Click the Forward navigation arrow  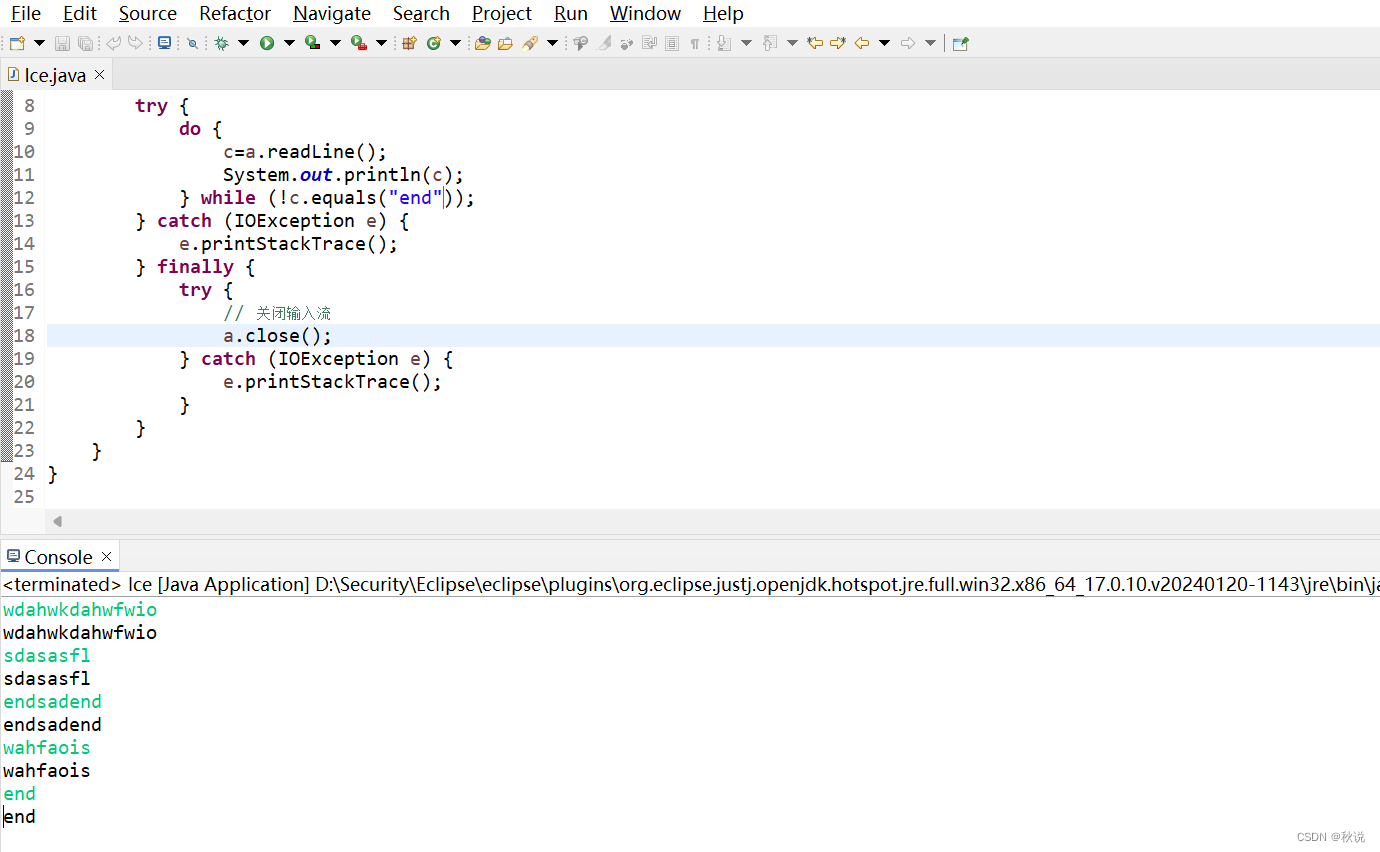(908, 43)
